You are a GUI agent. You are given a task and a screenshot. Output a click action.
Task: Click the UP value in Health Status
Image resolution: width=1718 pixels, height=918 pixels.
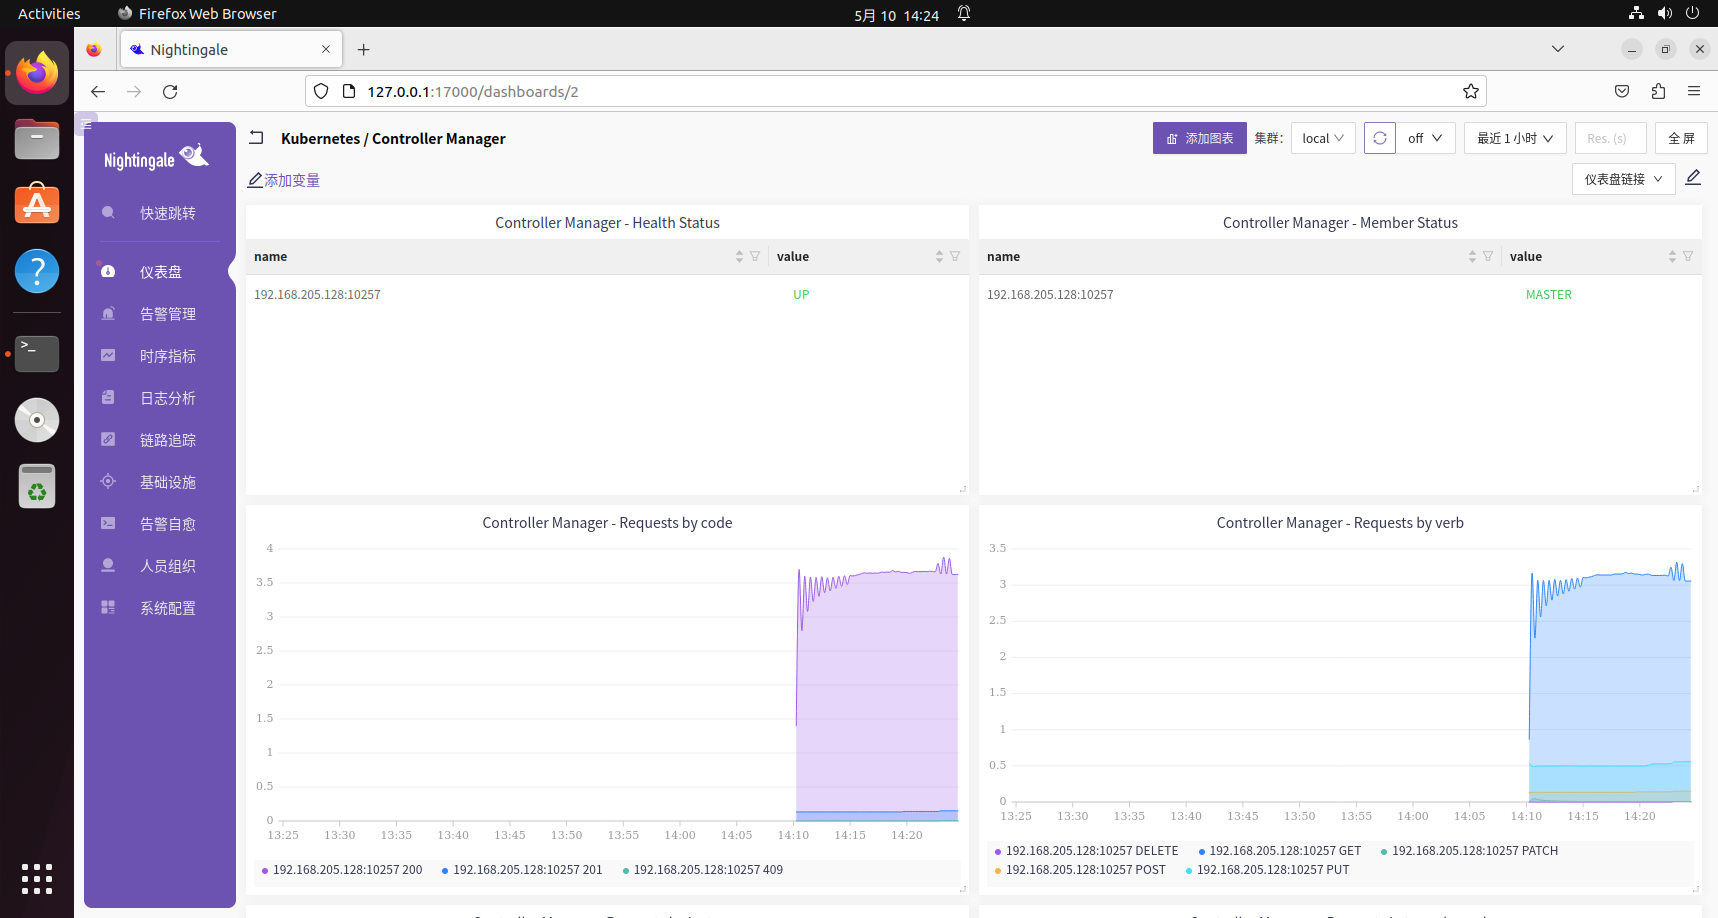(801, 295)
